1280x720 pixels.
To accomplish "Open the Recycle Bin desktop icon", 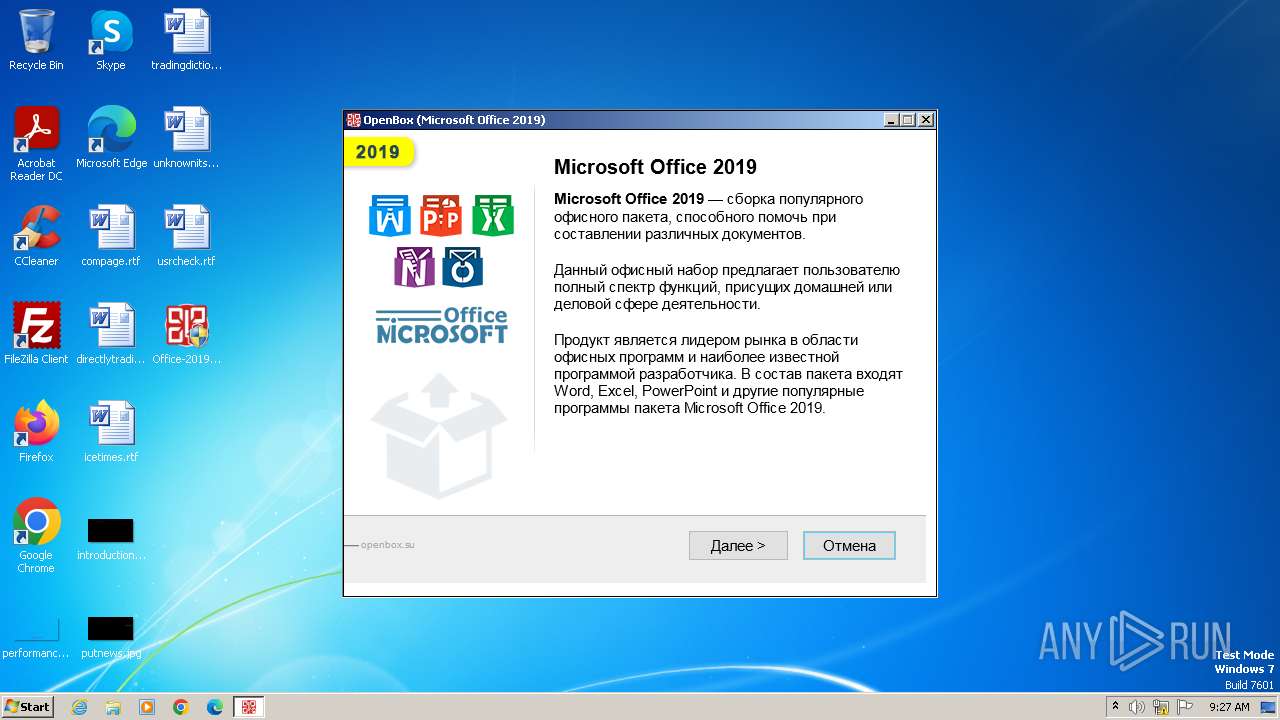I will point(36,40).
